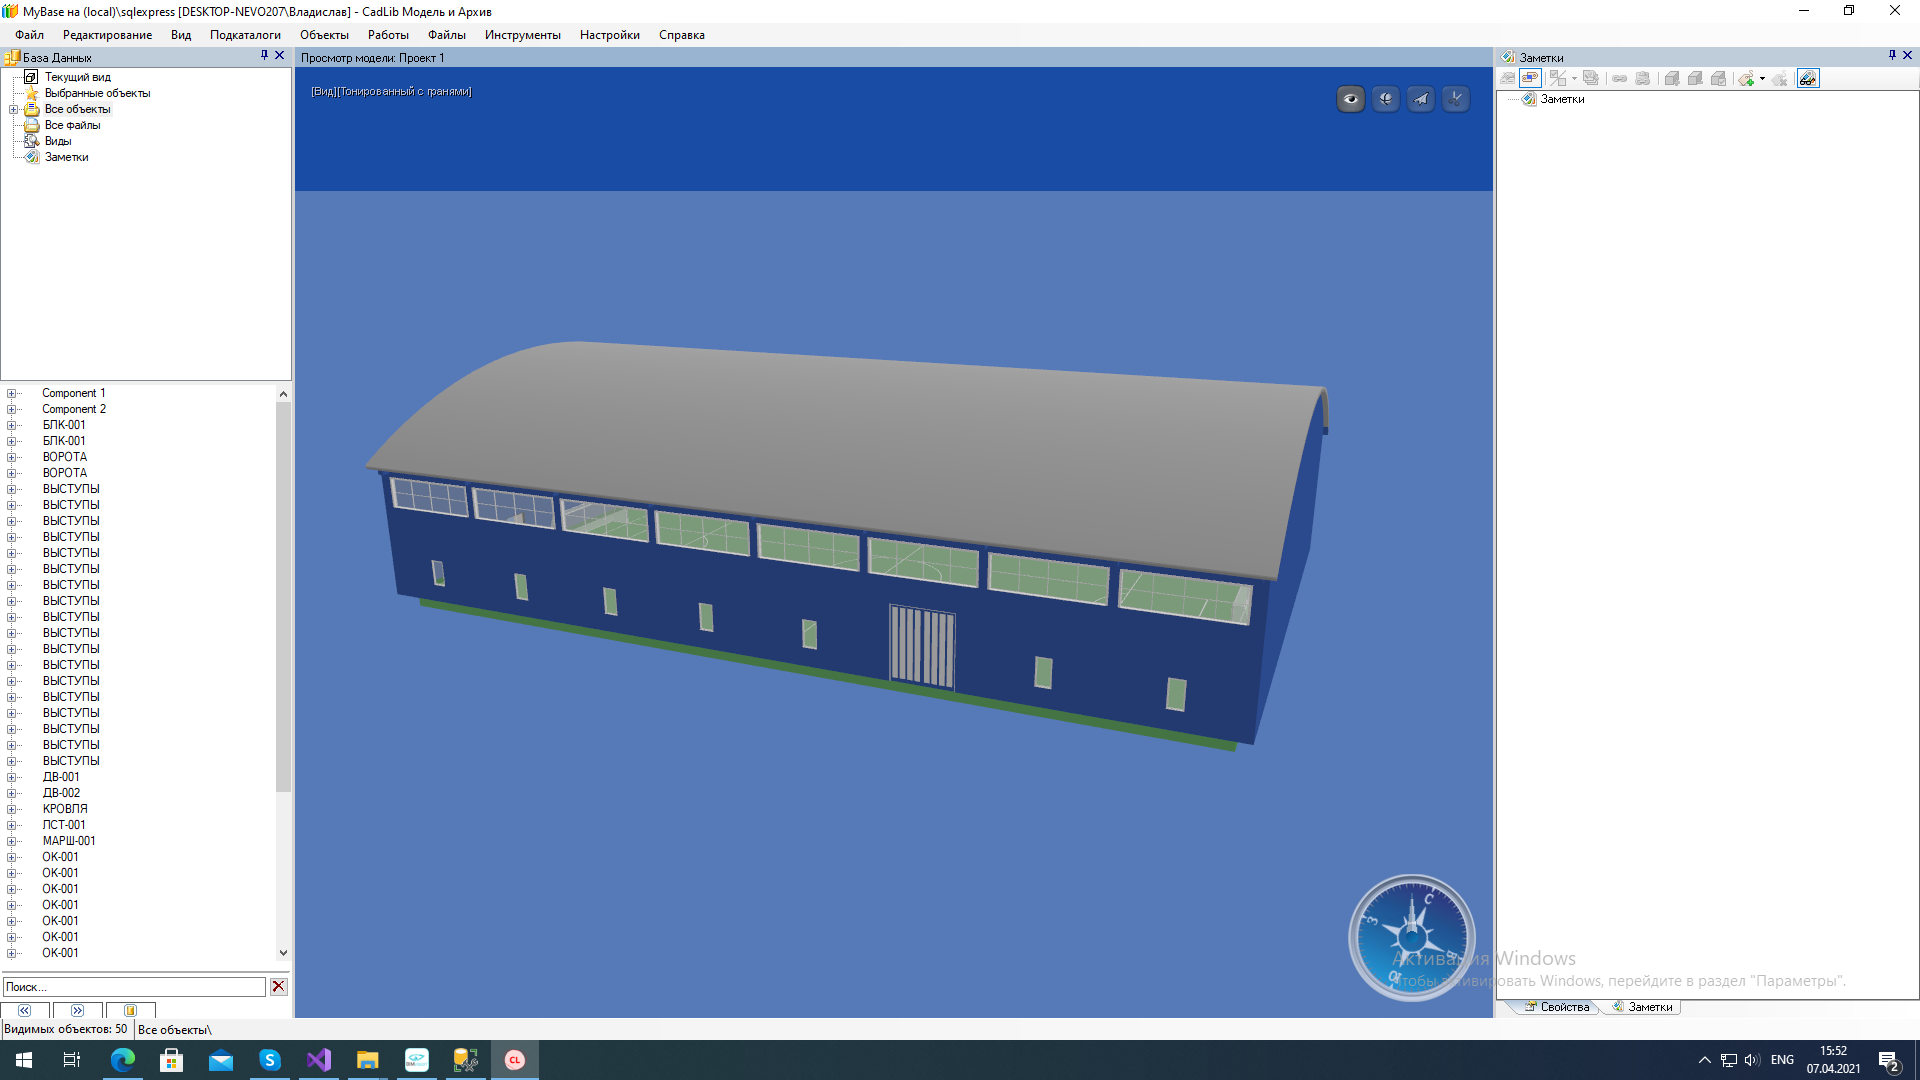Activate the paper plane fly mode

pos(1421,99)
